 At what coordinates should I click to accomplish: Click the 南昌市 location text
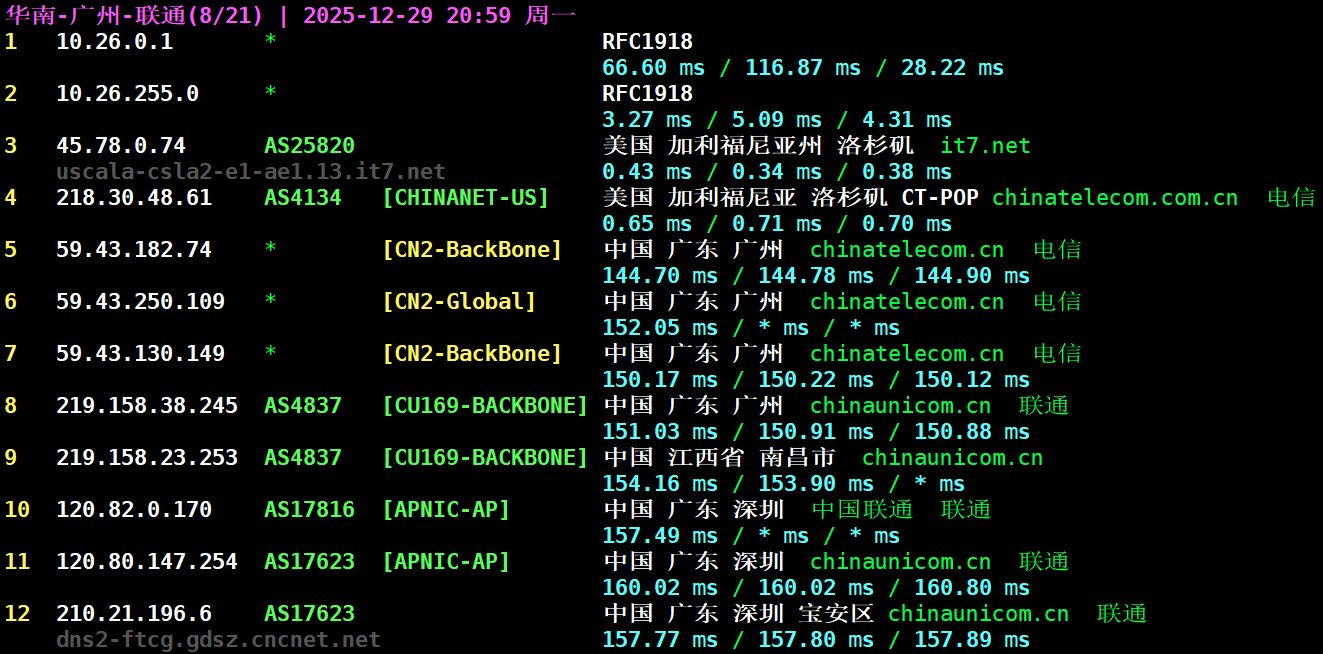click(x=796, y=458)
